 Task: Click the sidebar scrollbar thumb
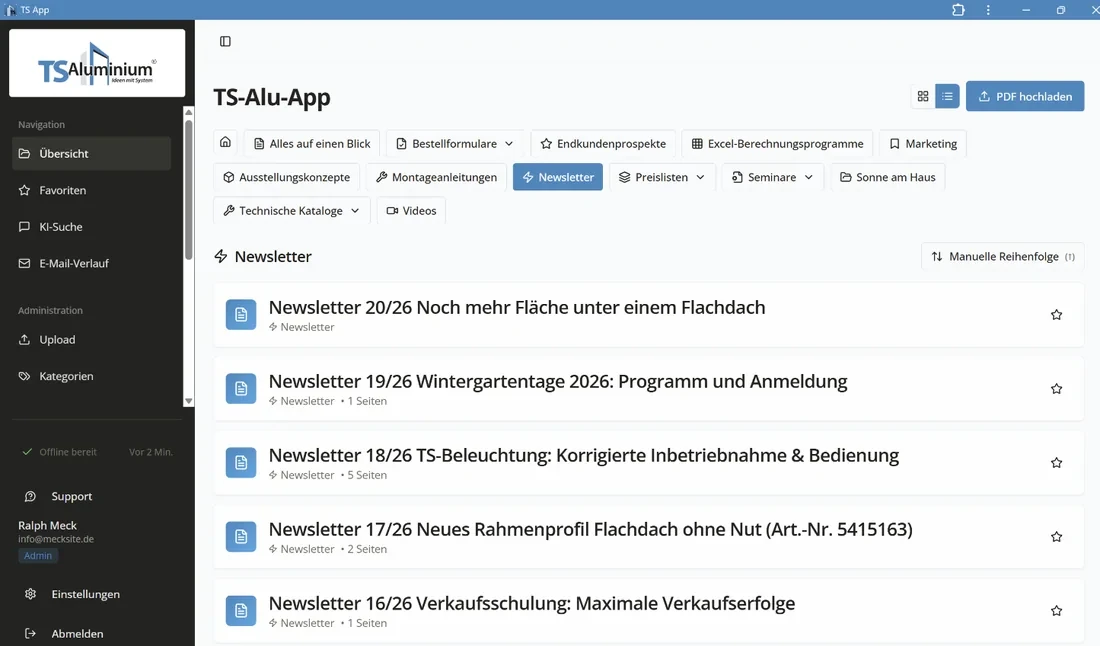coord(188,190)
